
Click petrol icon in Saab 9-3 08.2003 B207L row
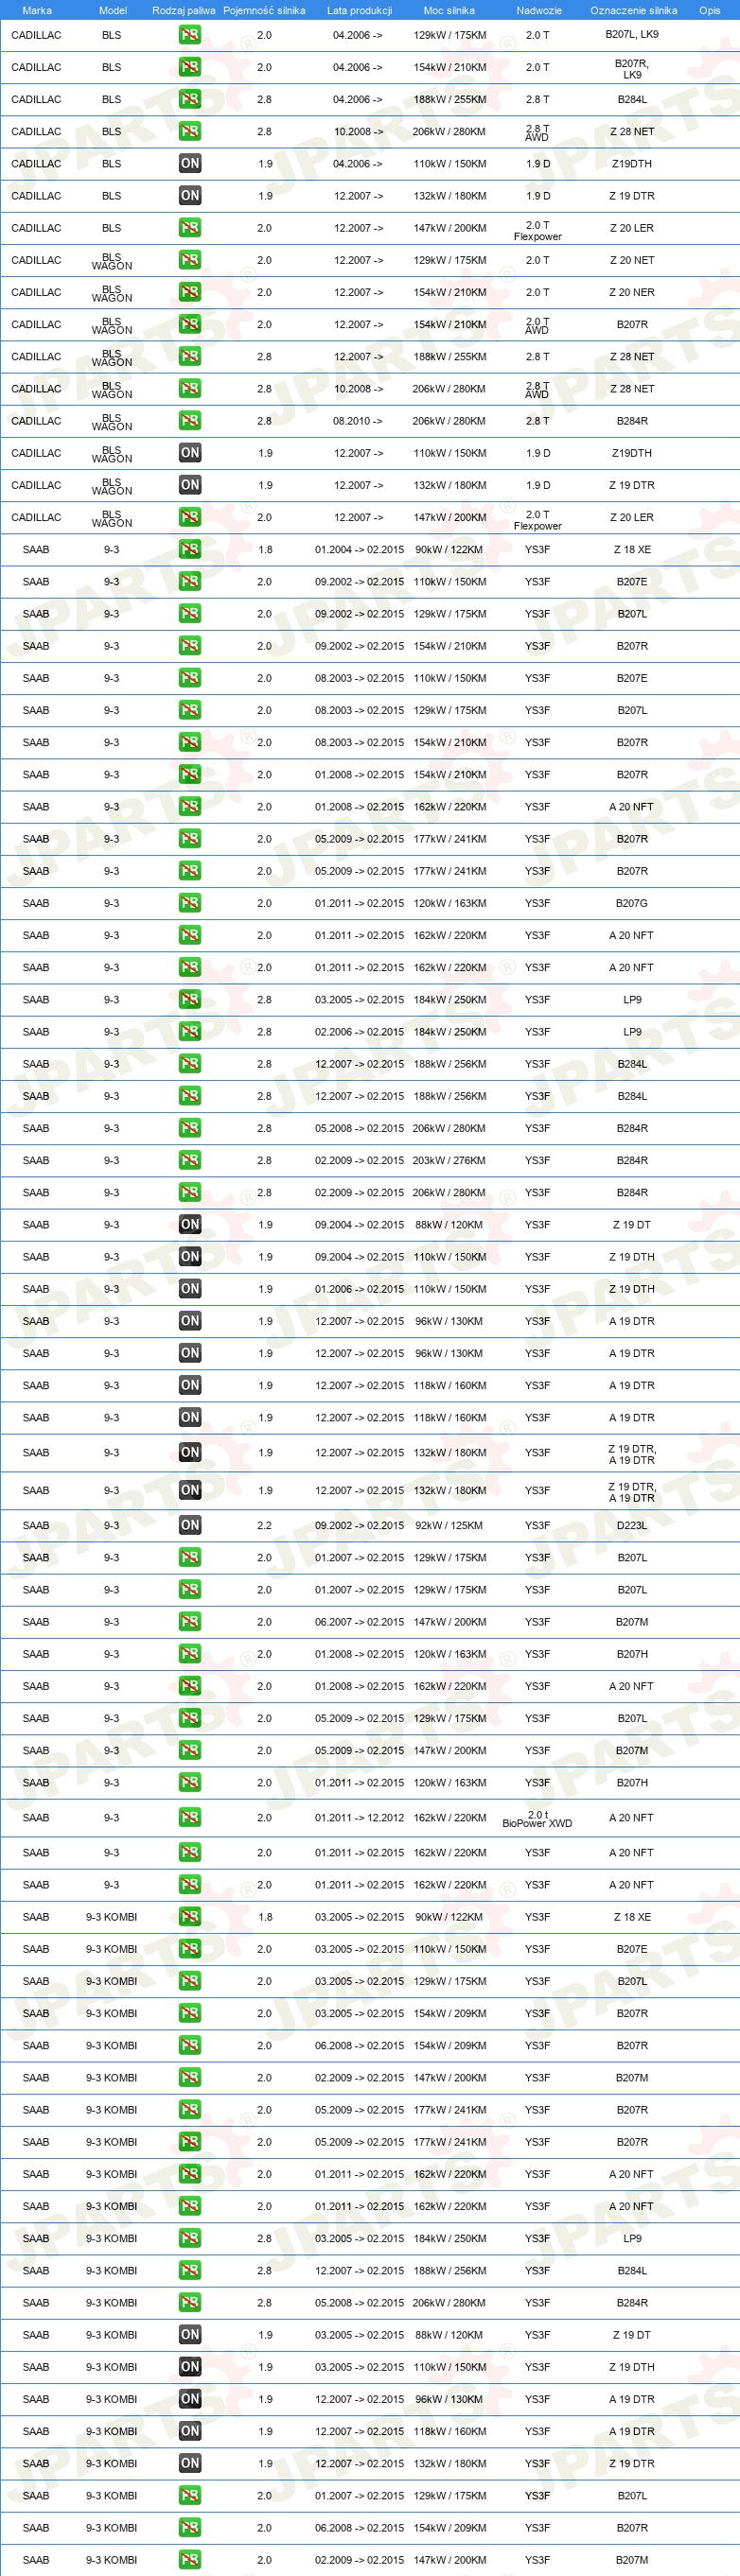click(190, 710)
